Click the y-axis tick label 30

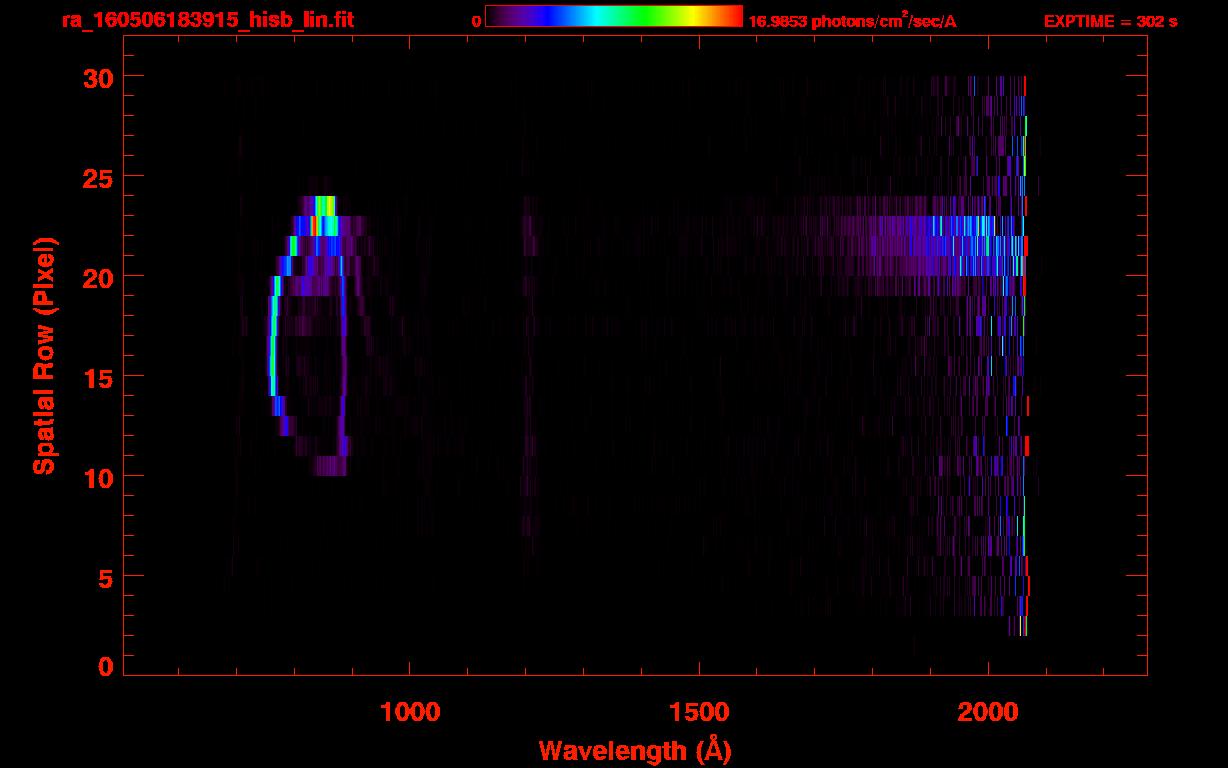pyautogui.click(x=100, y=77)
